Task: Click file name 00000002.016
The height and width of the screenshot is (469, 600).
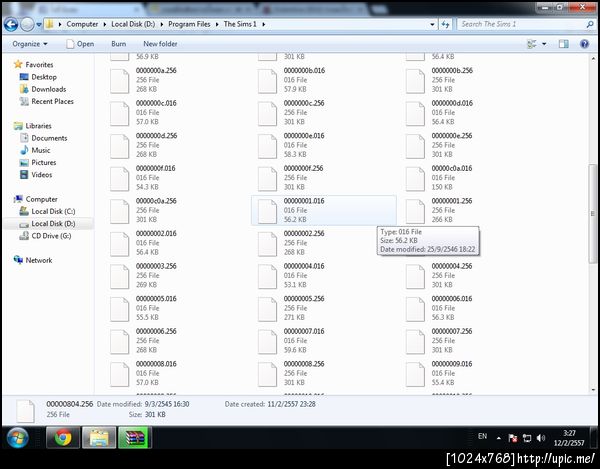Action: 156,233
